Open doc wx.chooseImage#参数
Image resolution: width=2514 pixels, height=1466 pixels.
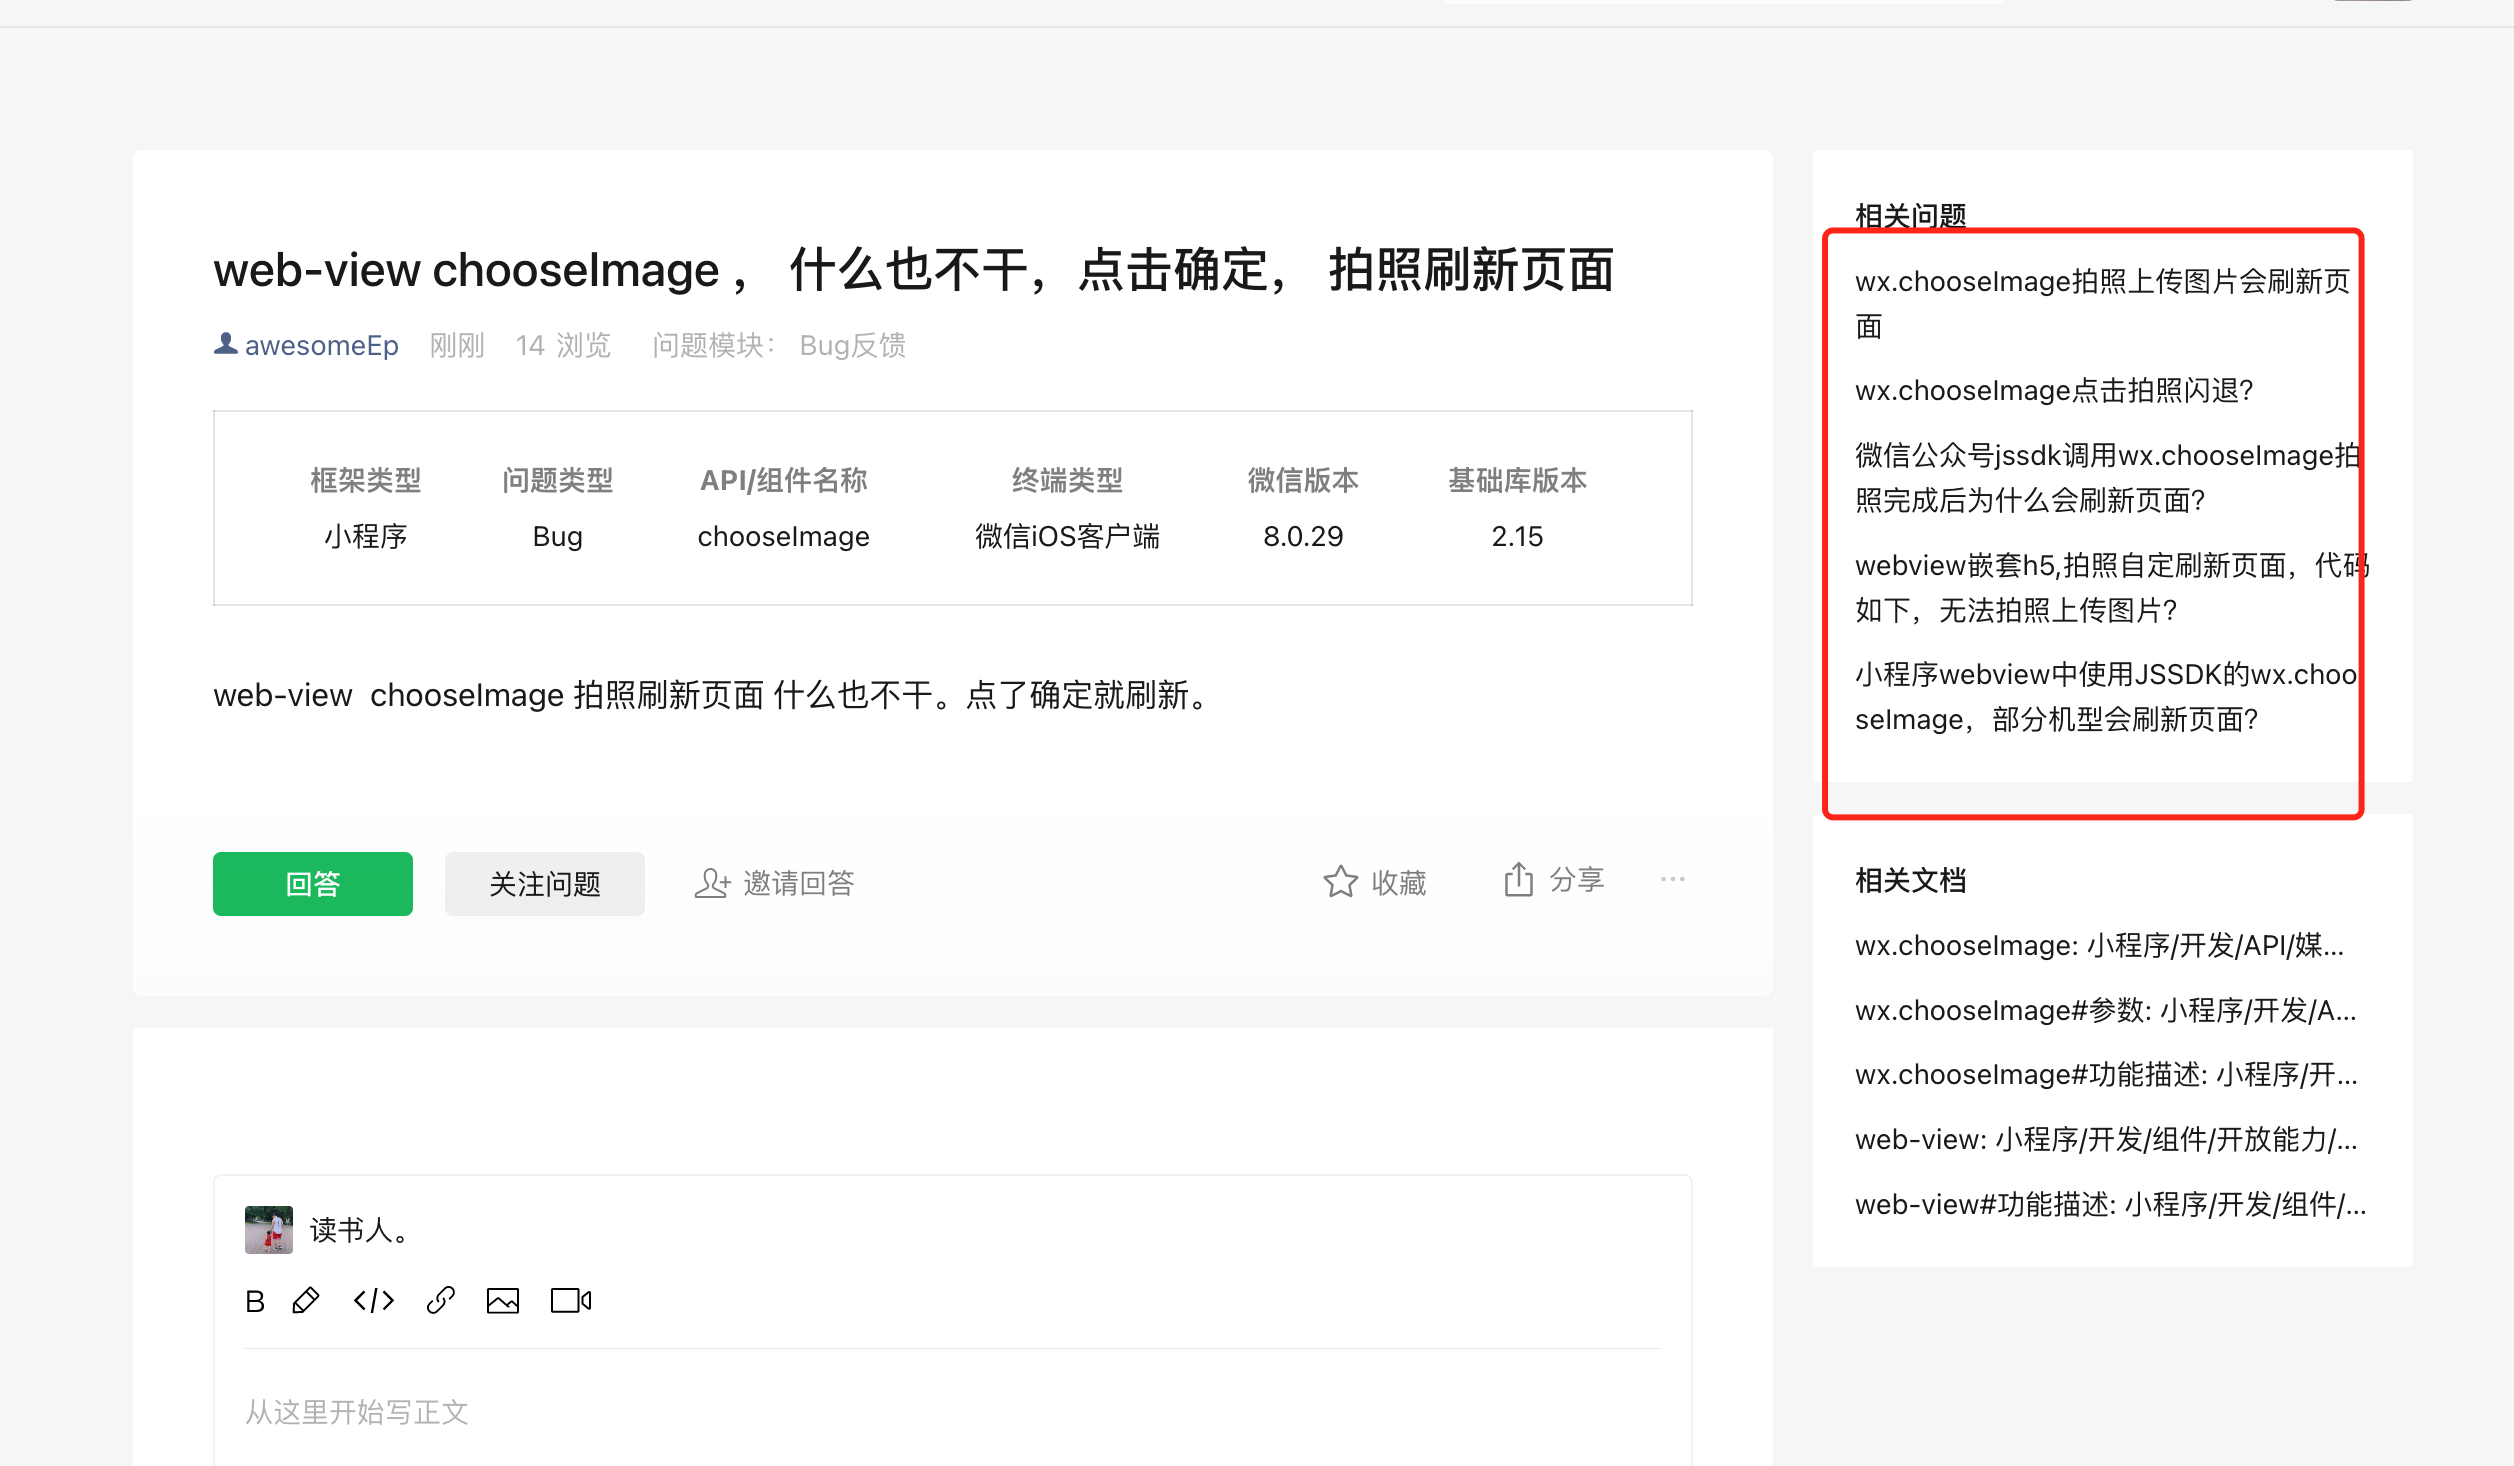click(2105, 1011)
